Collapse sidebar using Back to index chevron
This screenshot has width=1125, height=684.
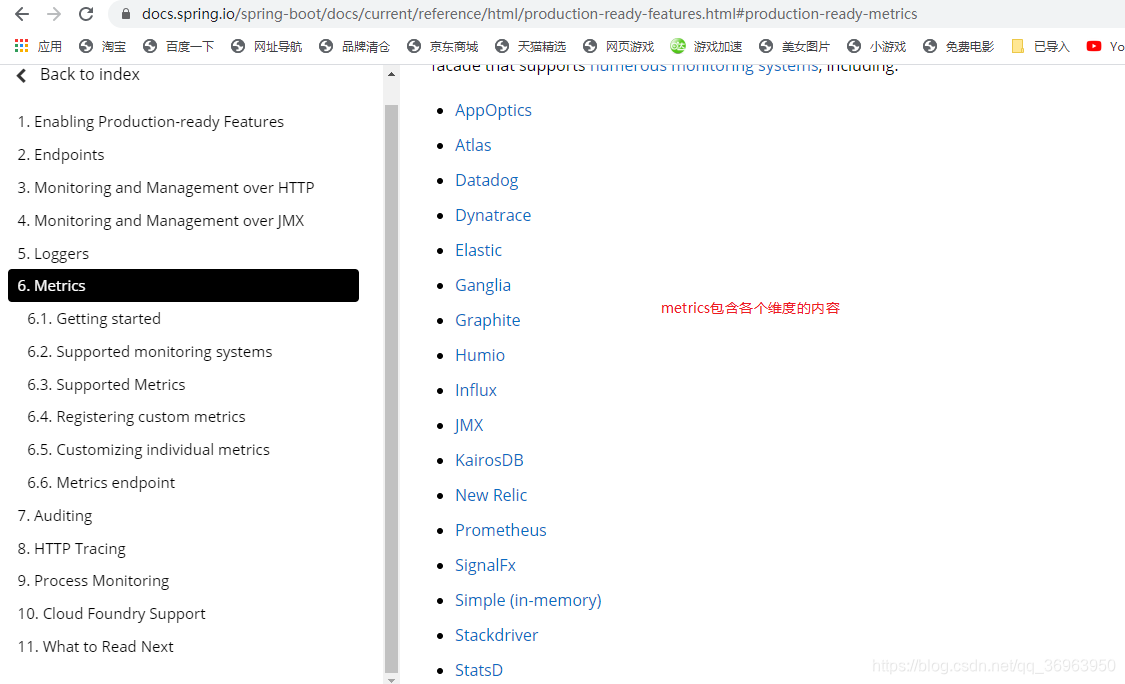pos(21,73)
